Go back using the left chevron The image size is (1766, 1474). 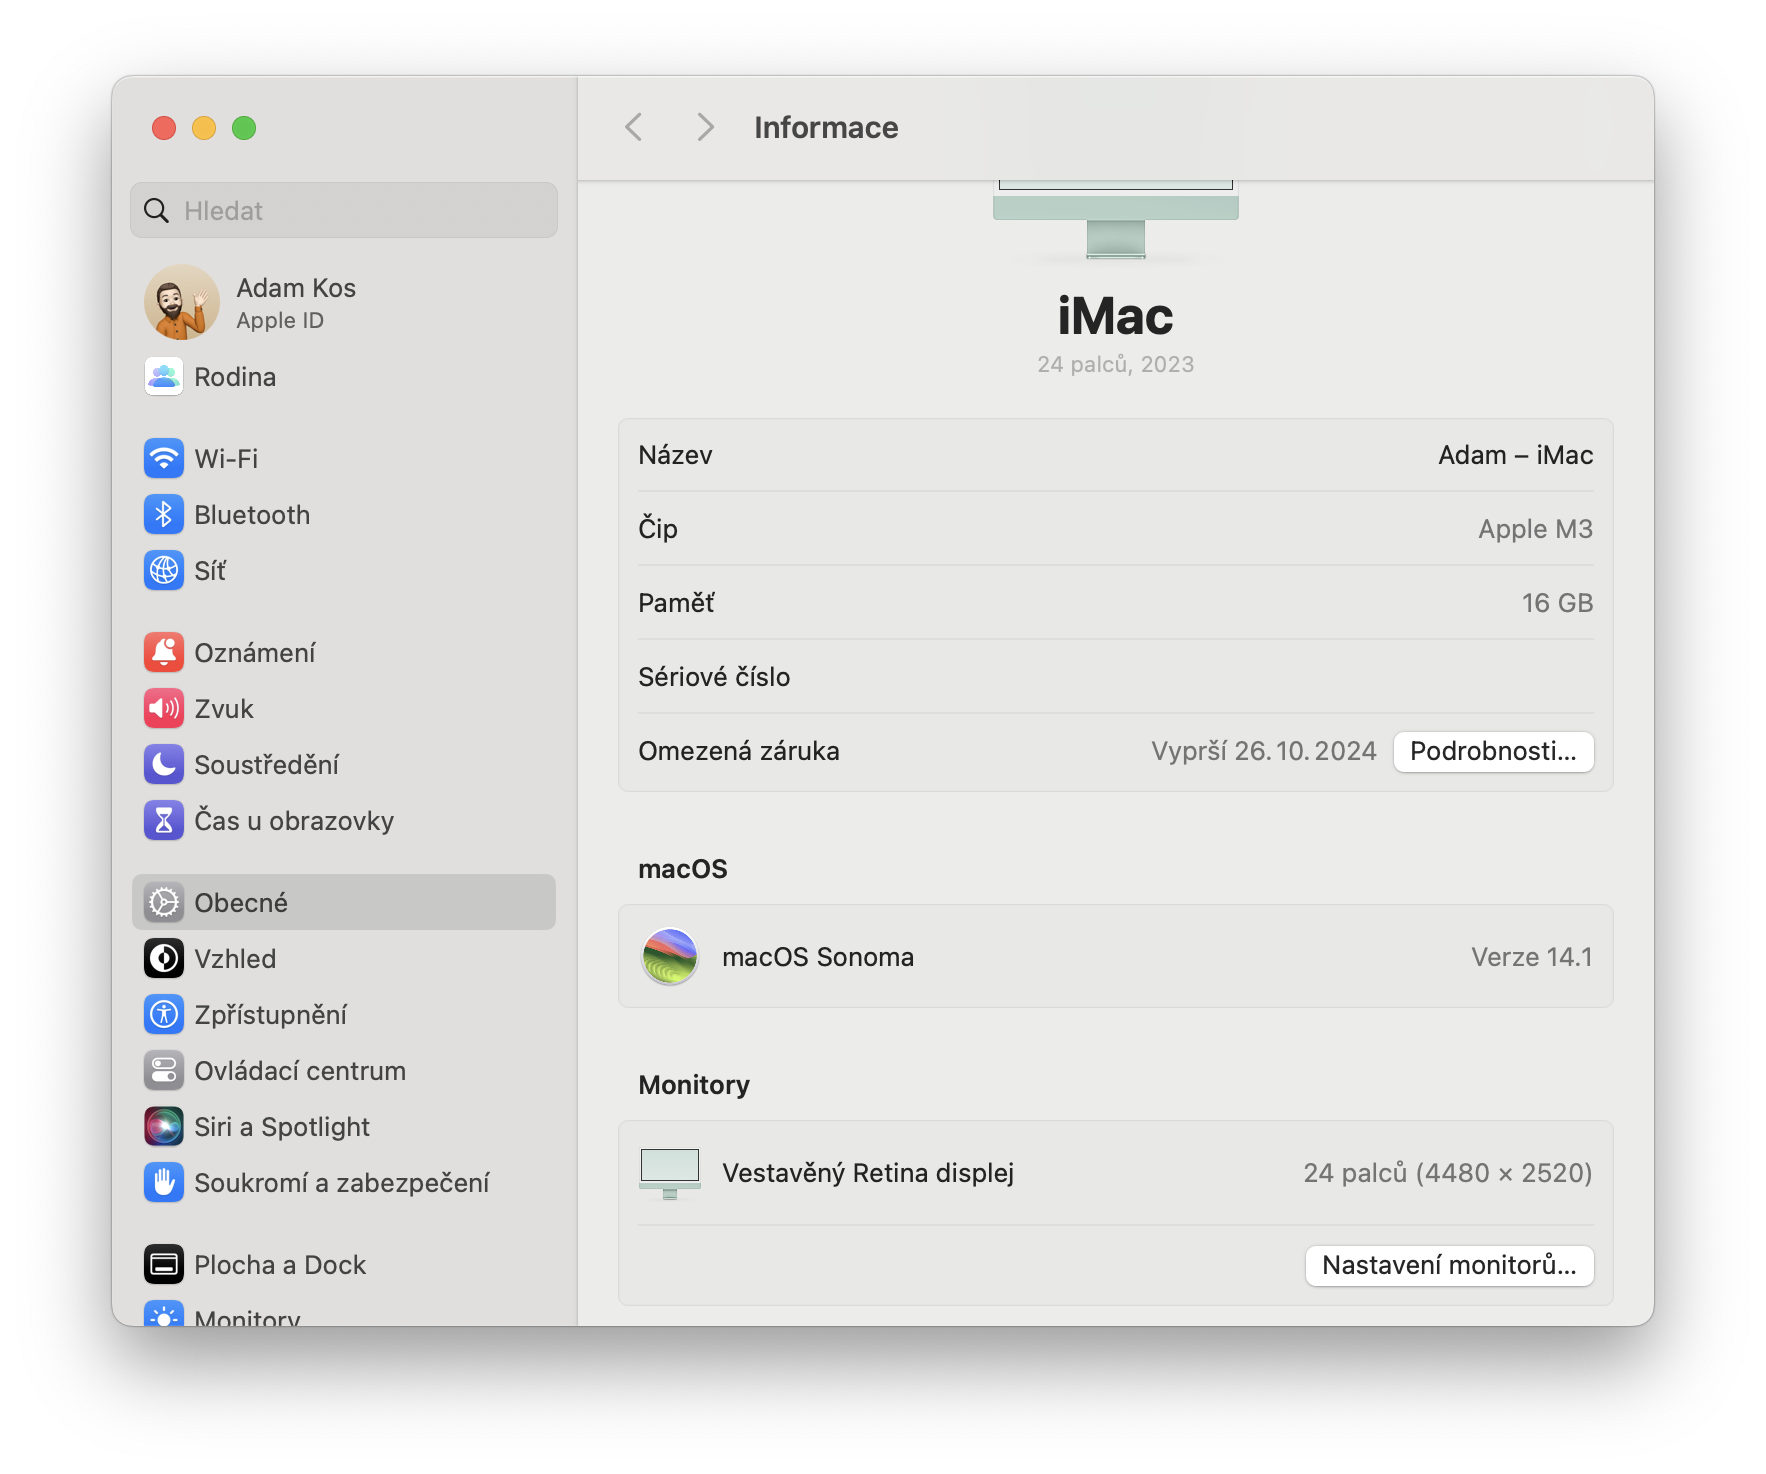point(633,127)
